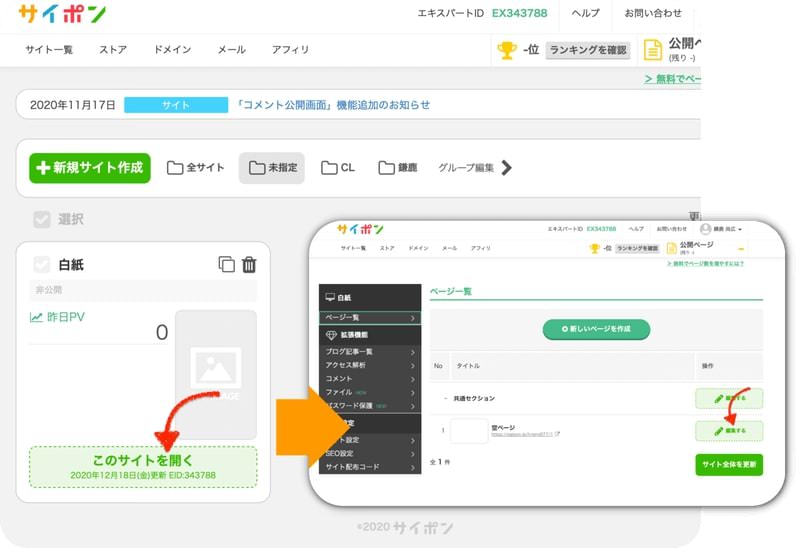Click ヘルプ in the main header
The height and width of the screenshot is (548, 800).
click(585, 13)
